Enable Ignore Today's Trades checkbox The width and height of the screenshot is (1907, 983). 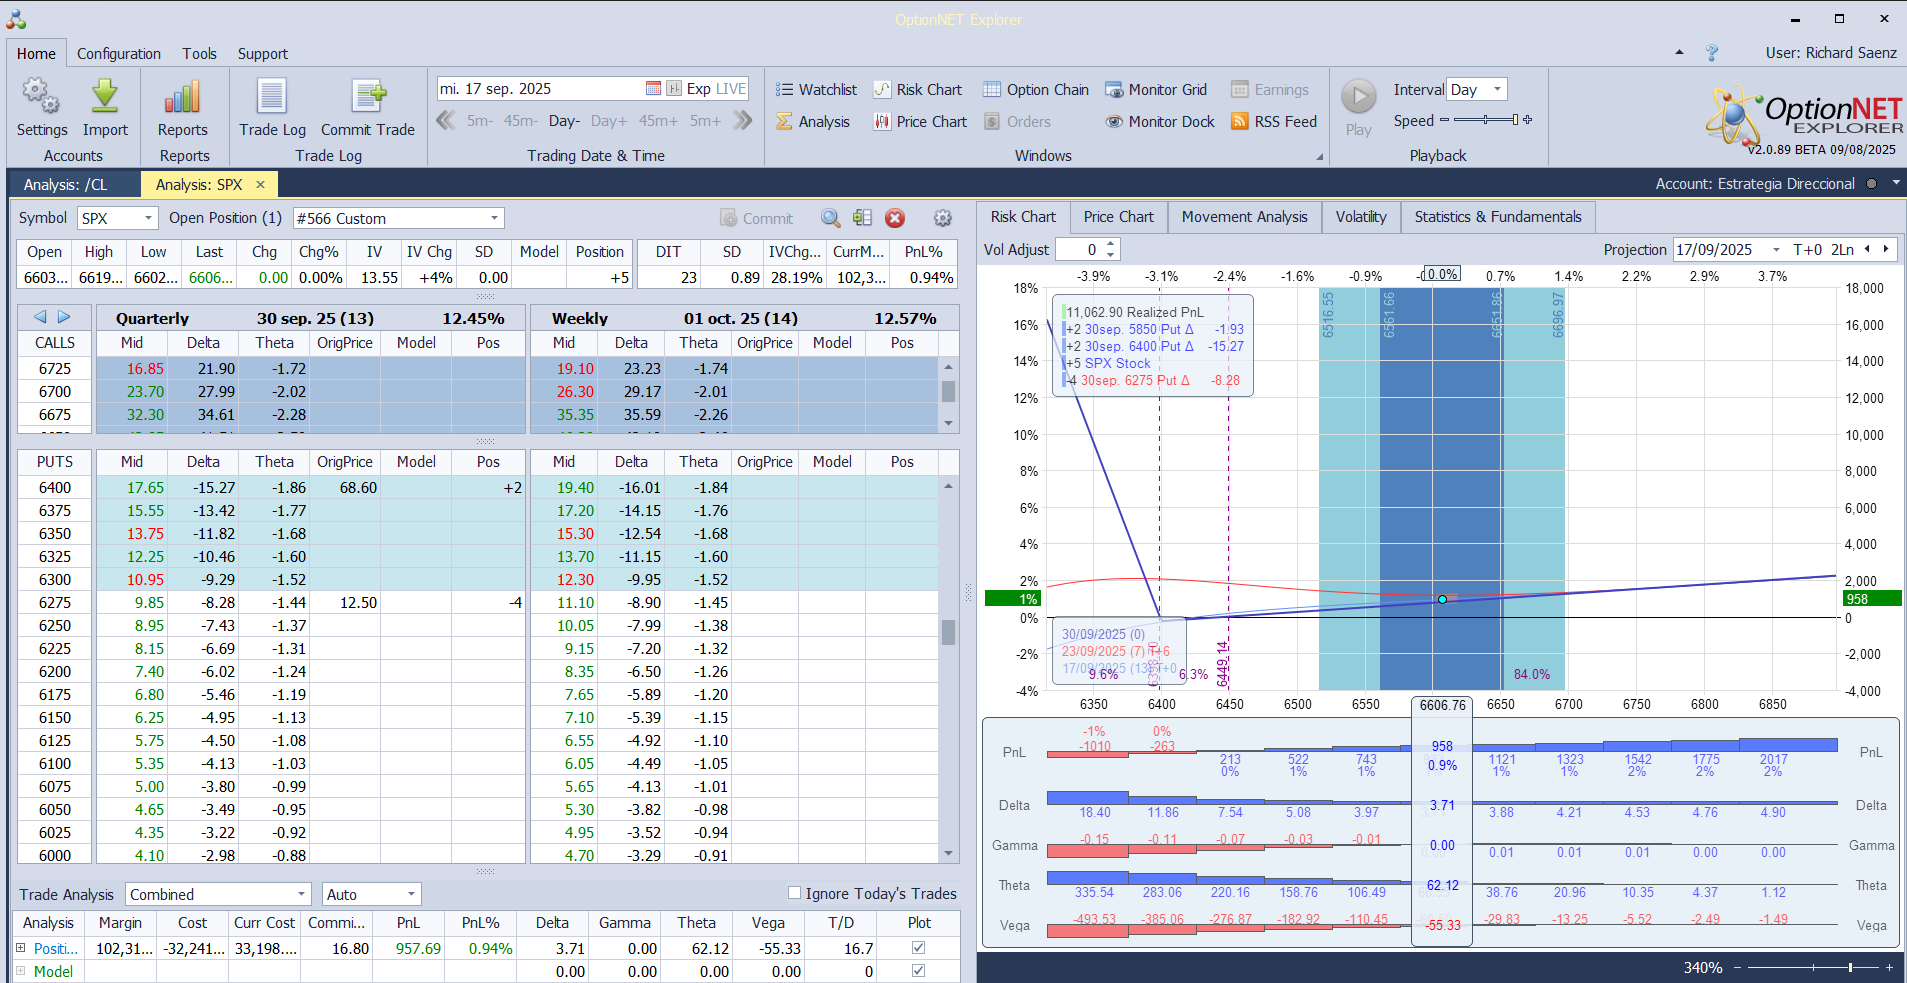(795, 893)
